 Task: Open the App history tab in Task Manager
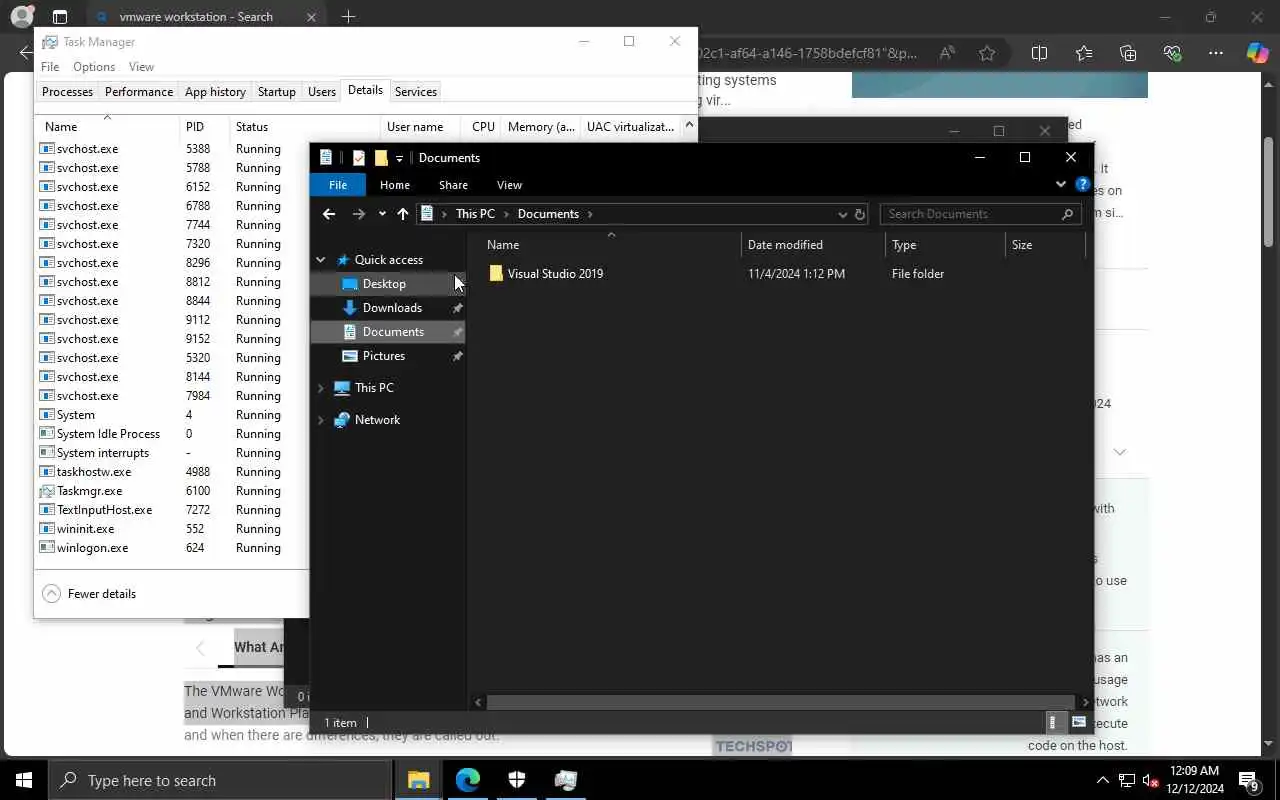pos(215,92)
